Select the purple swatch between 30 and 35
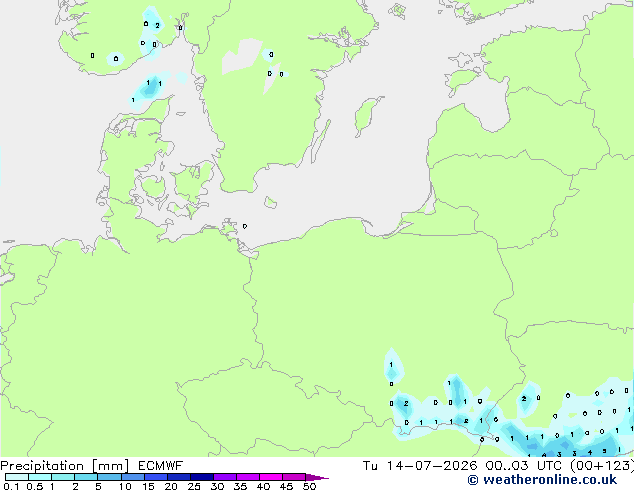This screenshot has height=490, width=634. click(225, 477)
